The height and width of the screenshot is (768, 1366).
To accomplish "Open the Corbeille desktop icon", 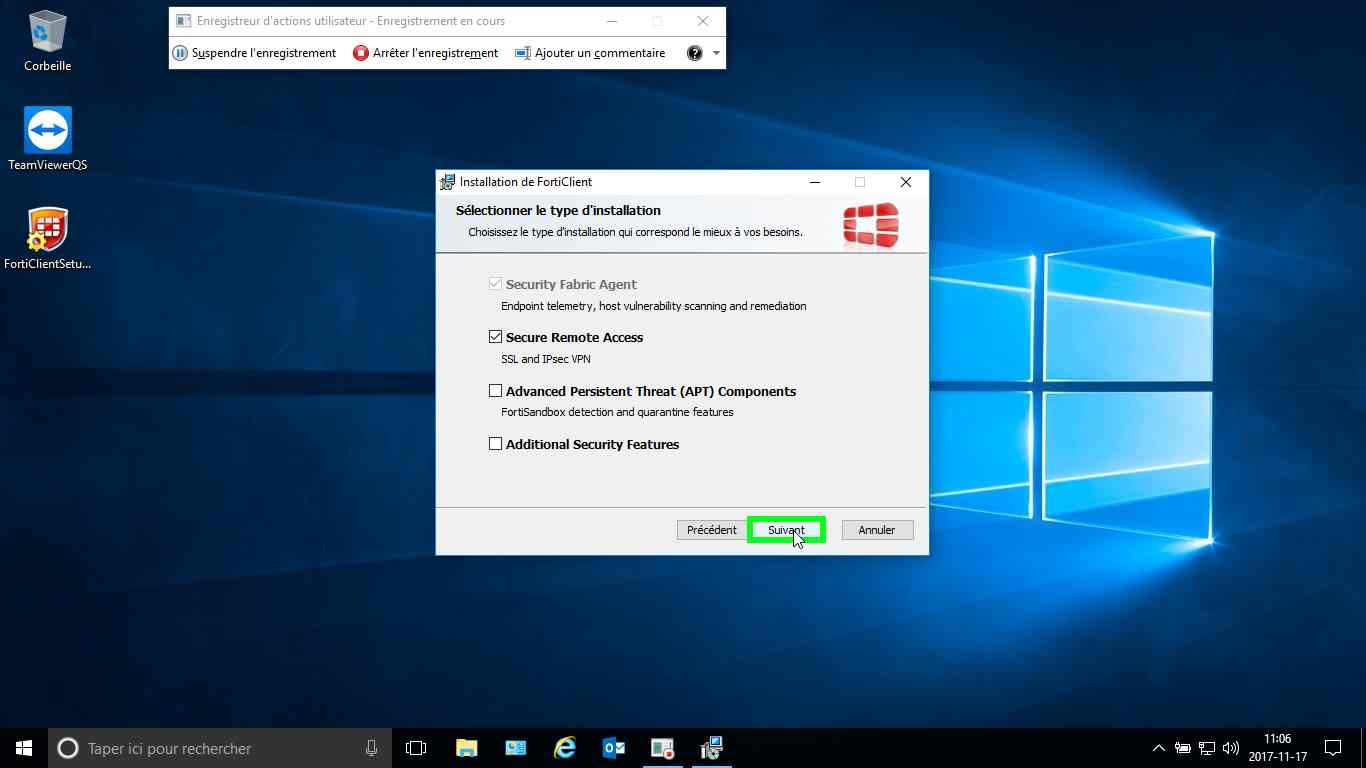I will click(48, 40).
